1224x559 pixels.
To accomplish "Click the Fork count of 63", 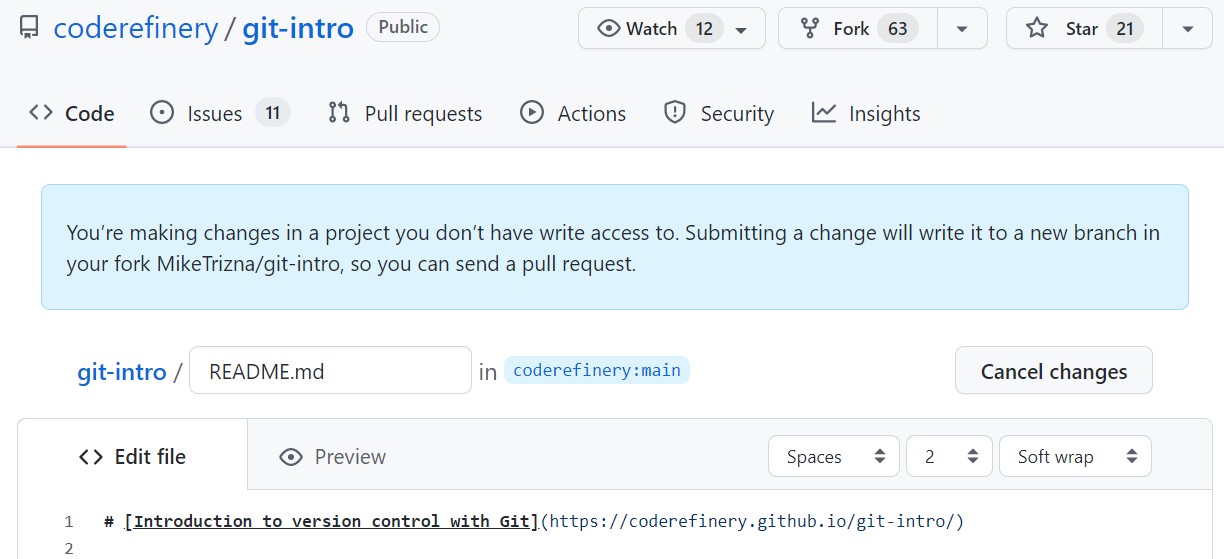I will pos(898,28).
